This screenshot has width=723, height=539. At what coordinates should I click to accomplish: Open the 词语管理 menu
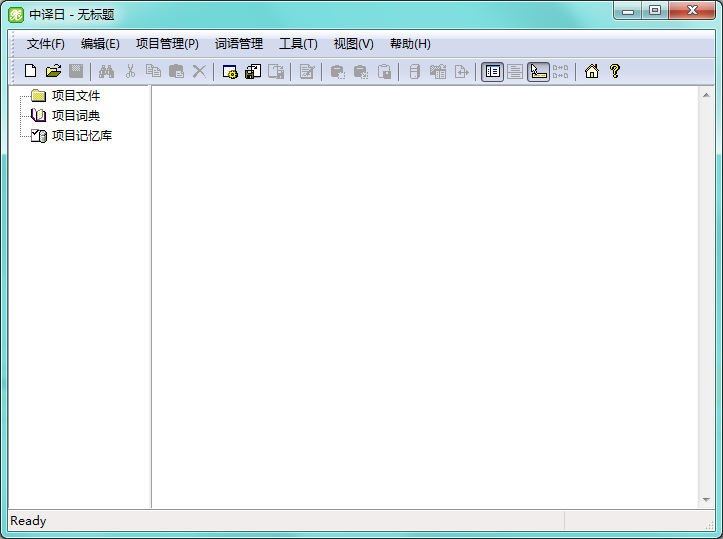point(239,44)
